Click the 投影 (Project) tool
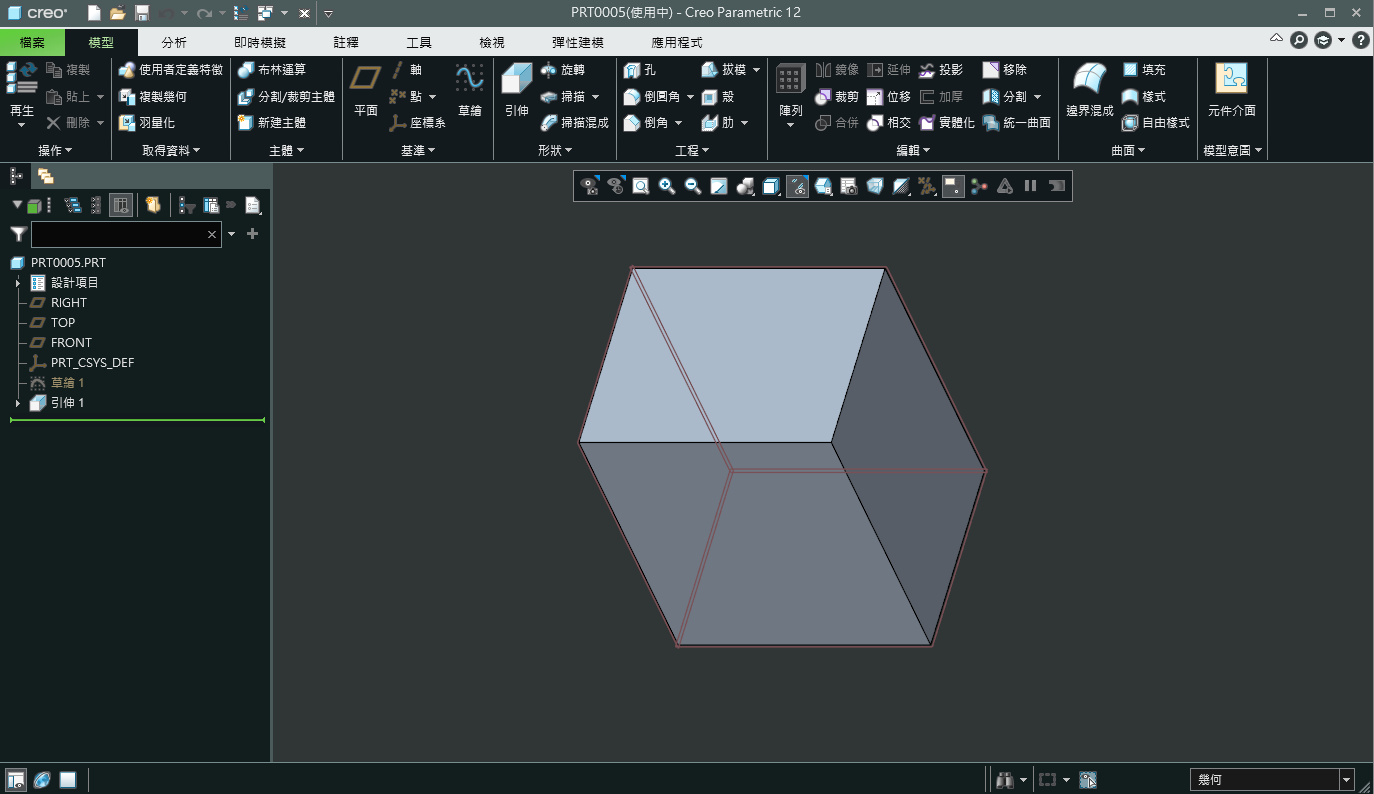 [x=941, y=70]
